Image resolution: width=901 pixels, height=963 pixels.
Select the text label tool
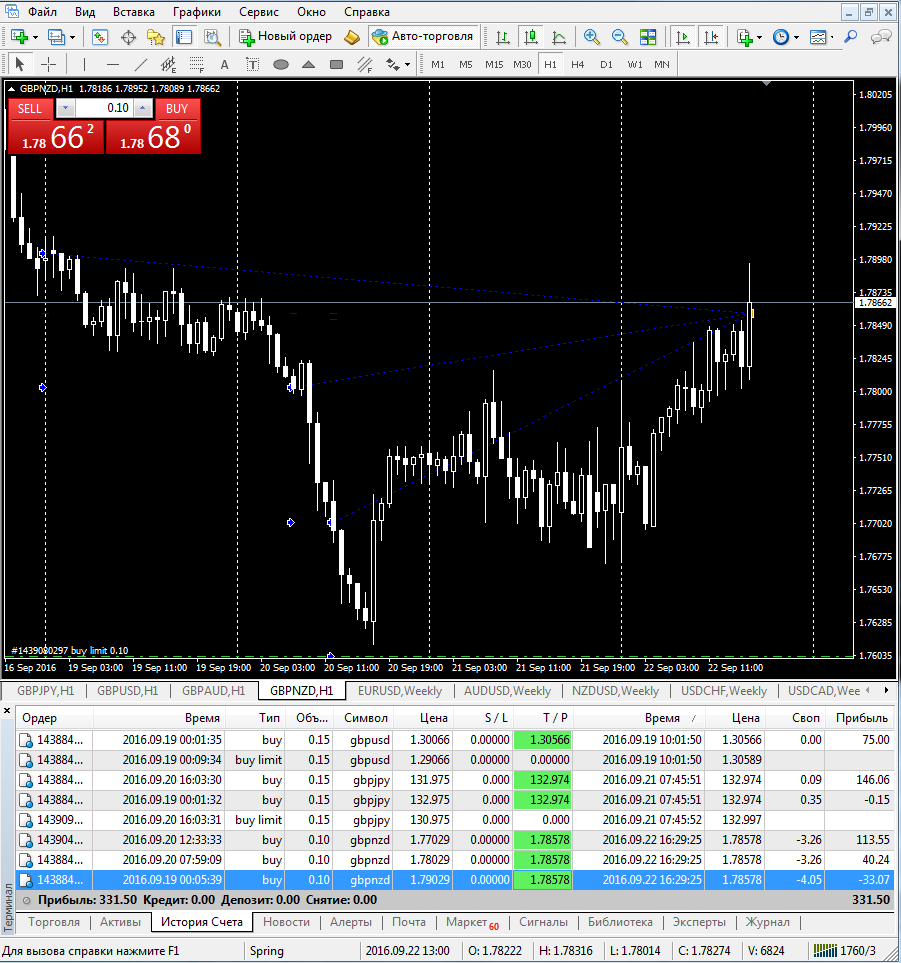(x=252, y=64)
